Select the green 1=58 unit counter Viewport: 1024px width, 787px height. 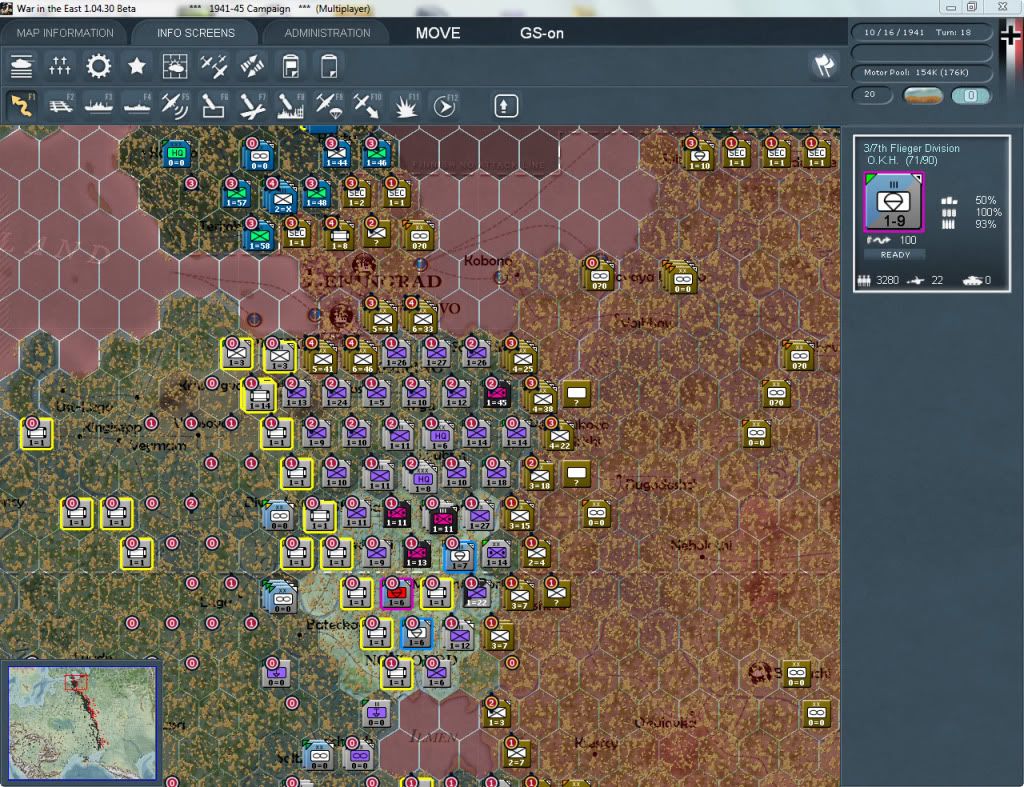pos(259,236)
